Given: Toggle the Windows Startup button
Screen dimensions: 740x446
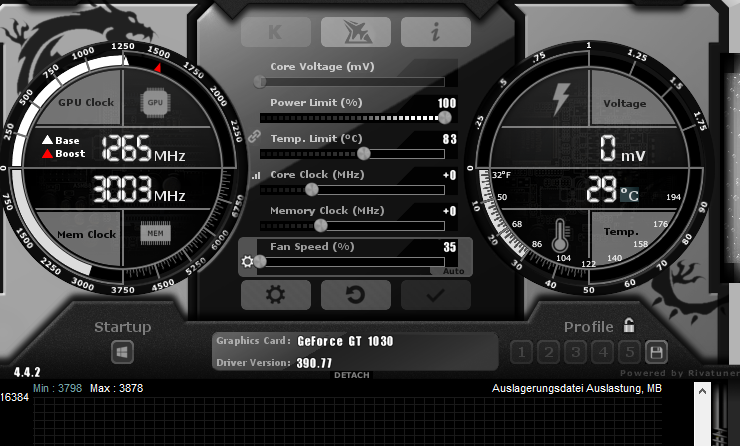Looking at the screenshot, I should pyautogui.click(x=122, y=353).
